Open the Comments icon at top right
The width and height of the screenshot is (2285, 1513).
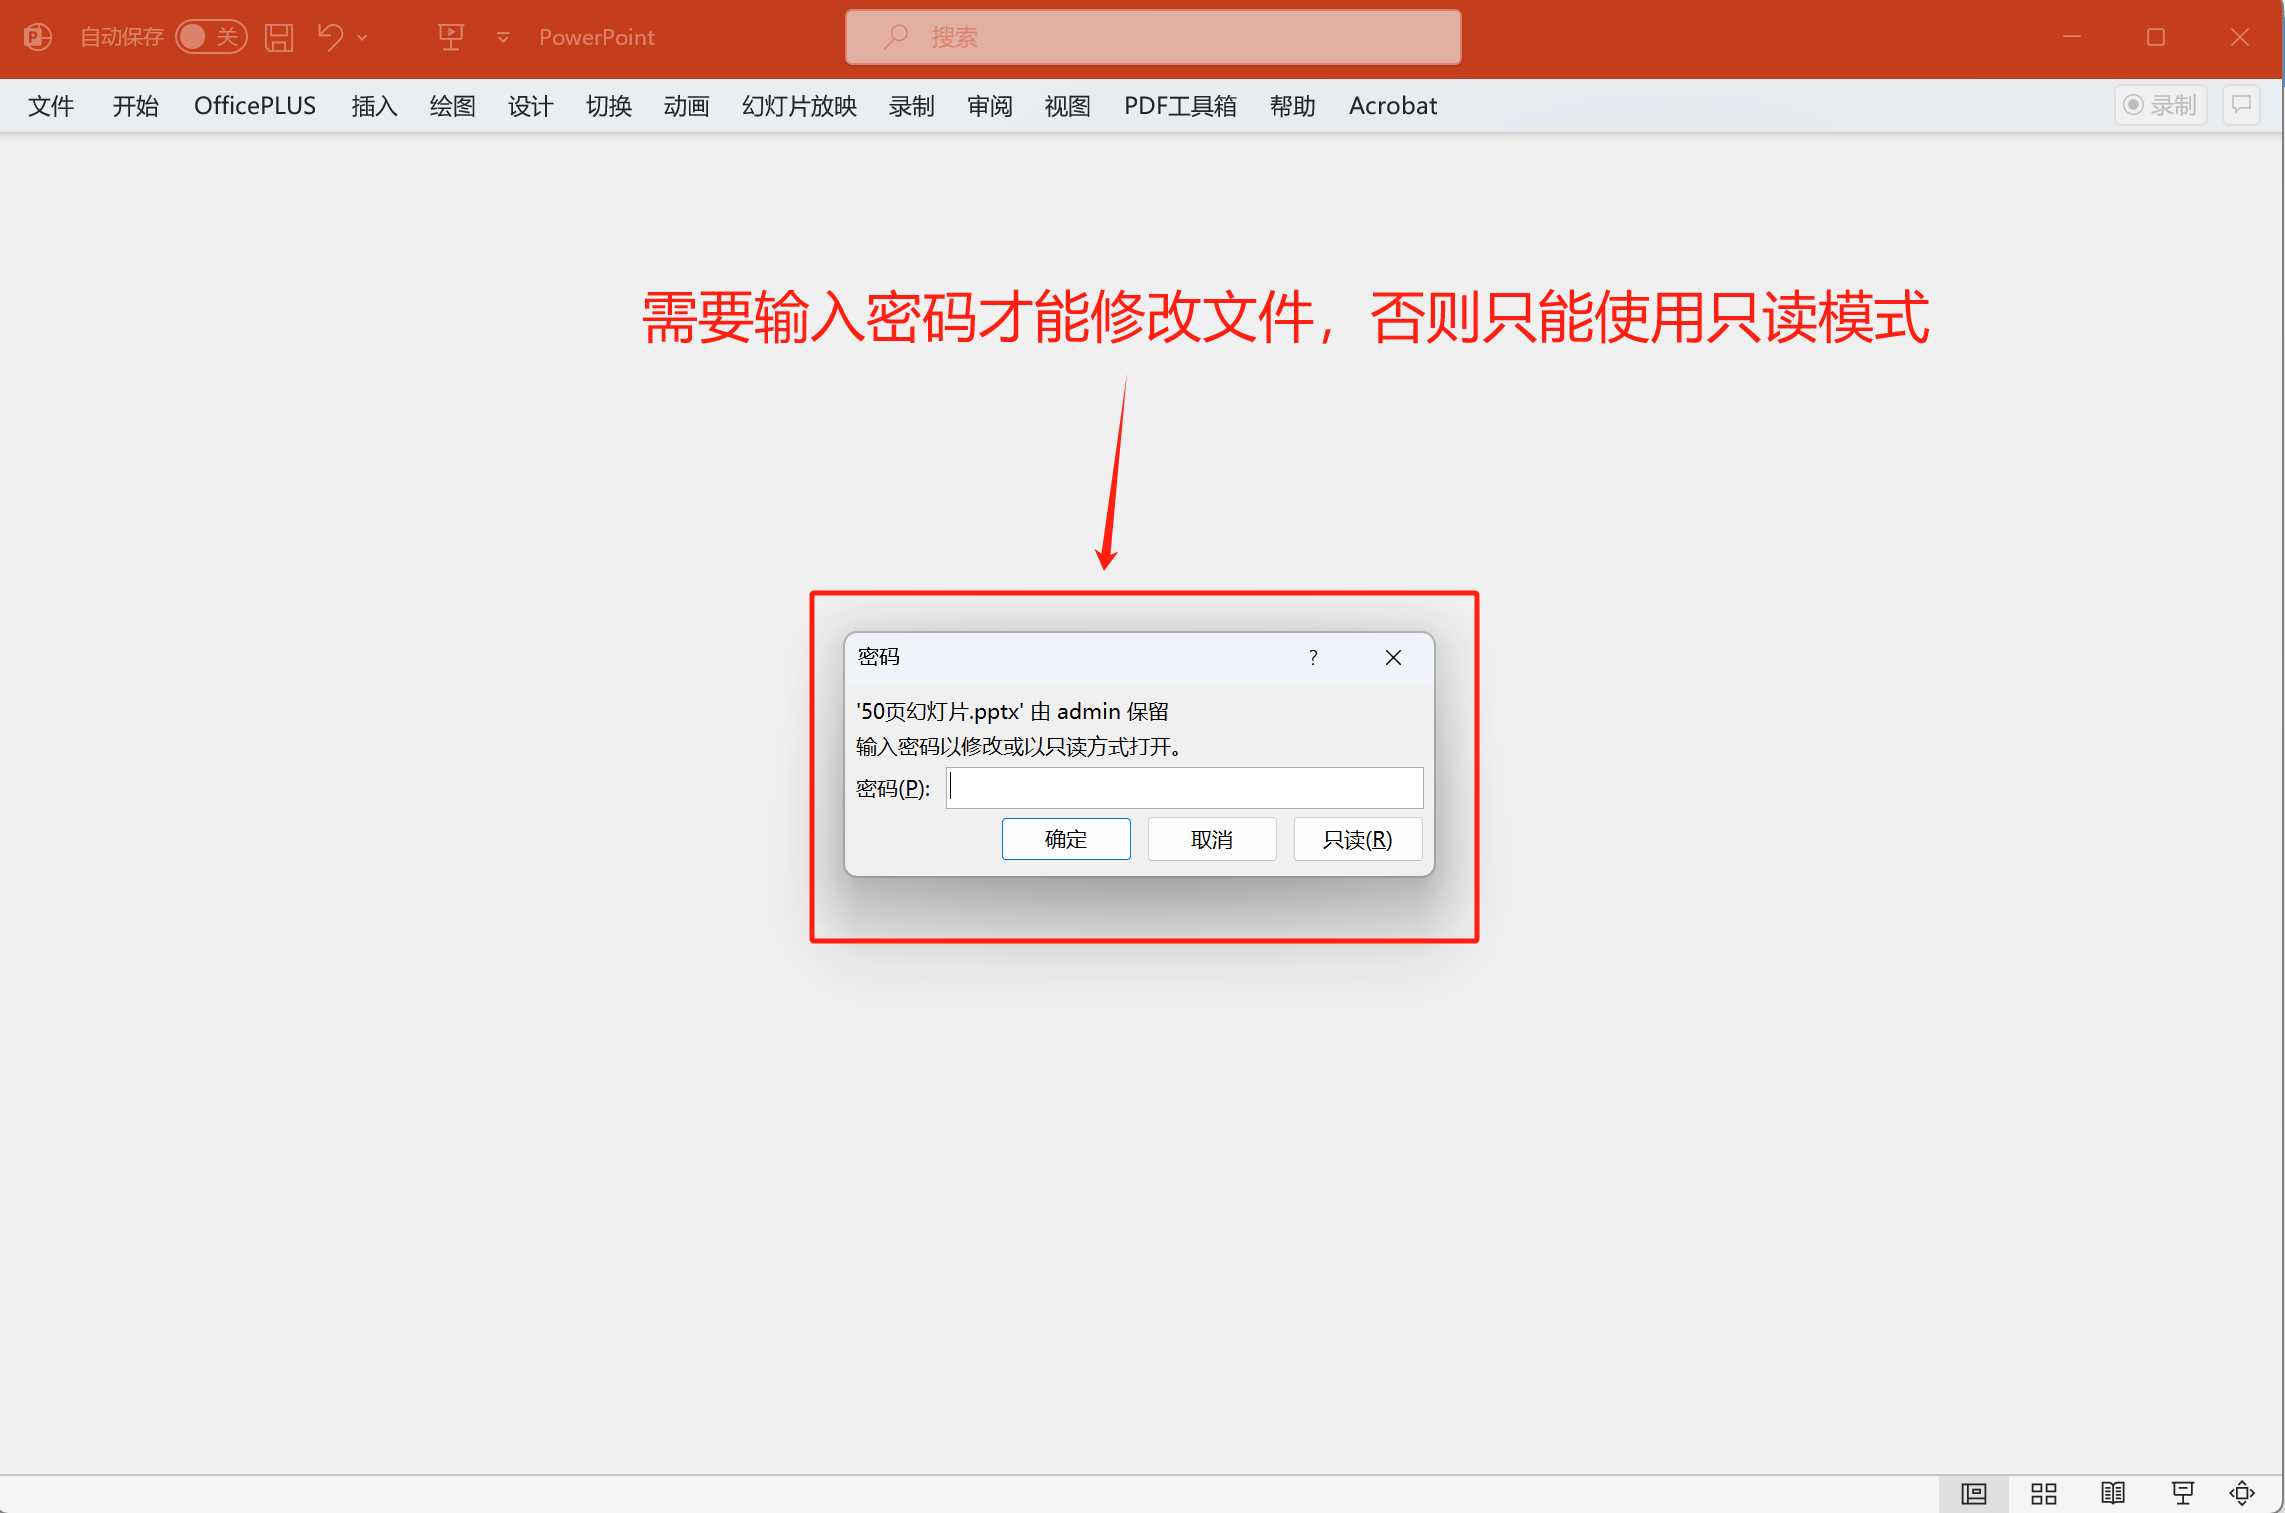point(2241,105)
